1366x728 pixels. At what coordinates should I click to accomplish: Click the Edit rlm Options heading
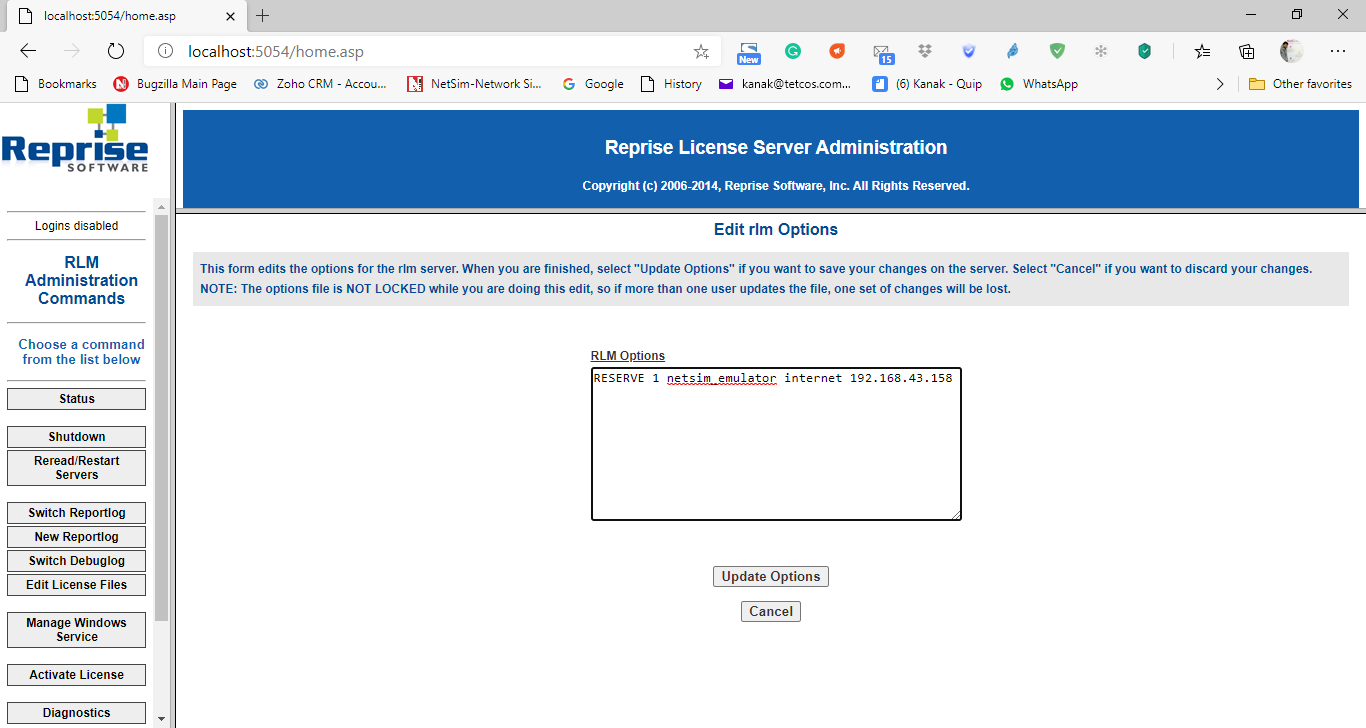coord(776,229)
